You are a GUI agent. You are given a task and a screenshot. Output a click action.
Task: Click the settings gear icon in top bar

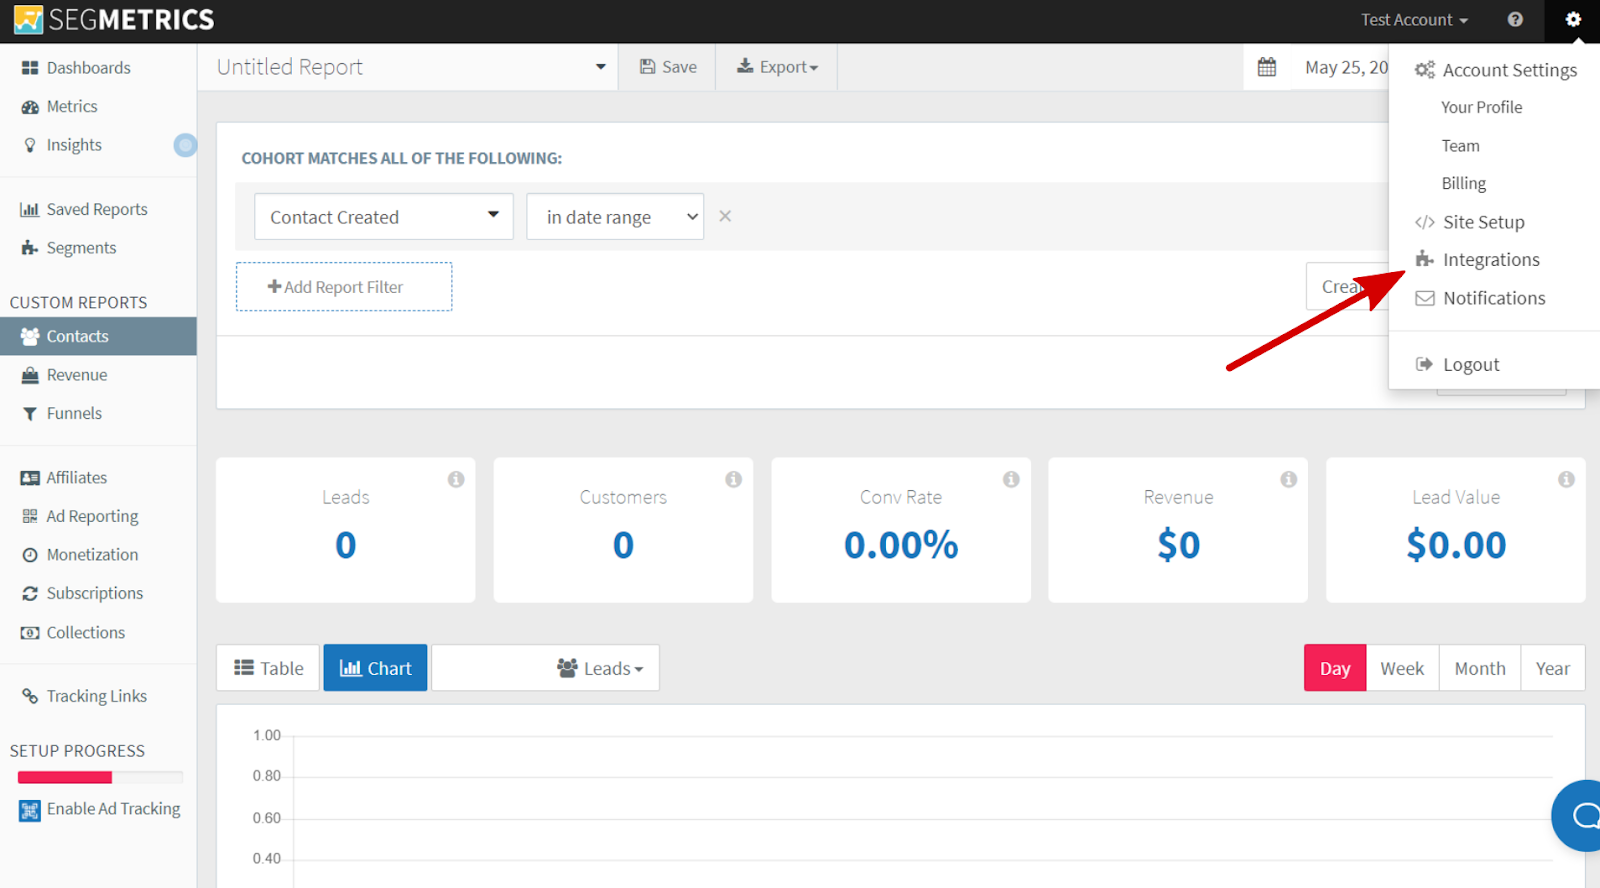[x=1573, y=20]
